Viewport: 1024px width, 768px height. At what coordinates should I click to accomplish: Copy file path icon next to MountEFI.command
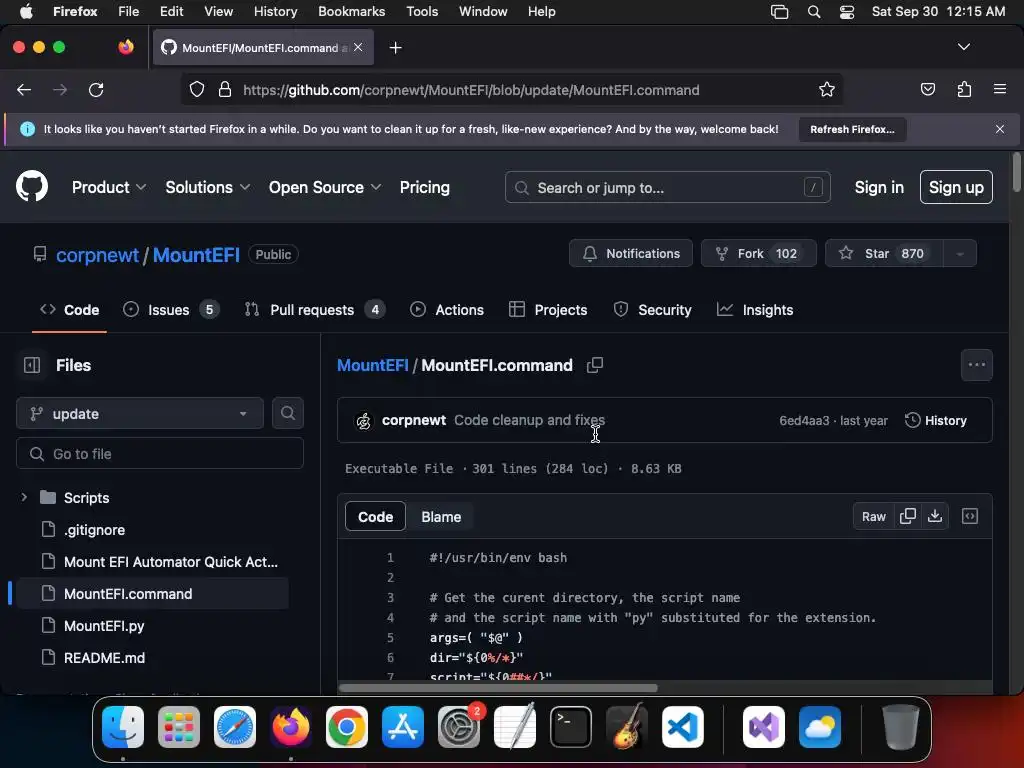(x=594, y=365)
